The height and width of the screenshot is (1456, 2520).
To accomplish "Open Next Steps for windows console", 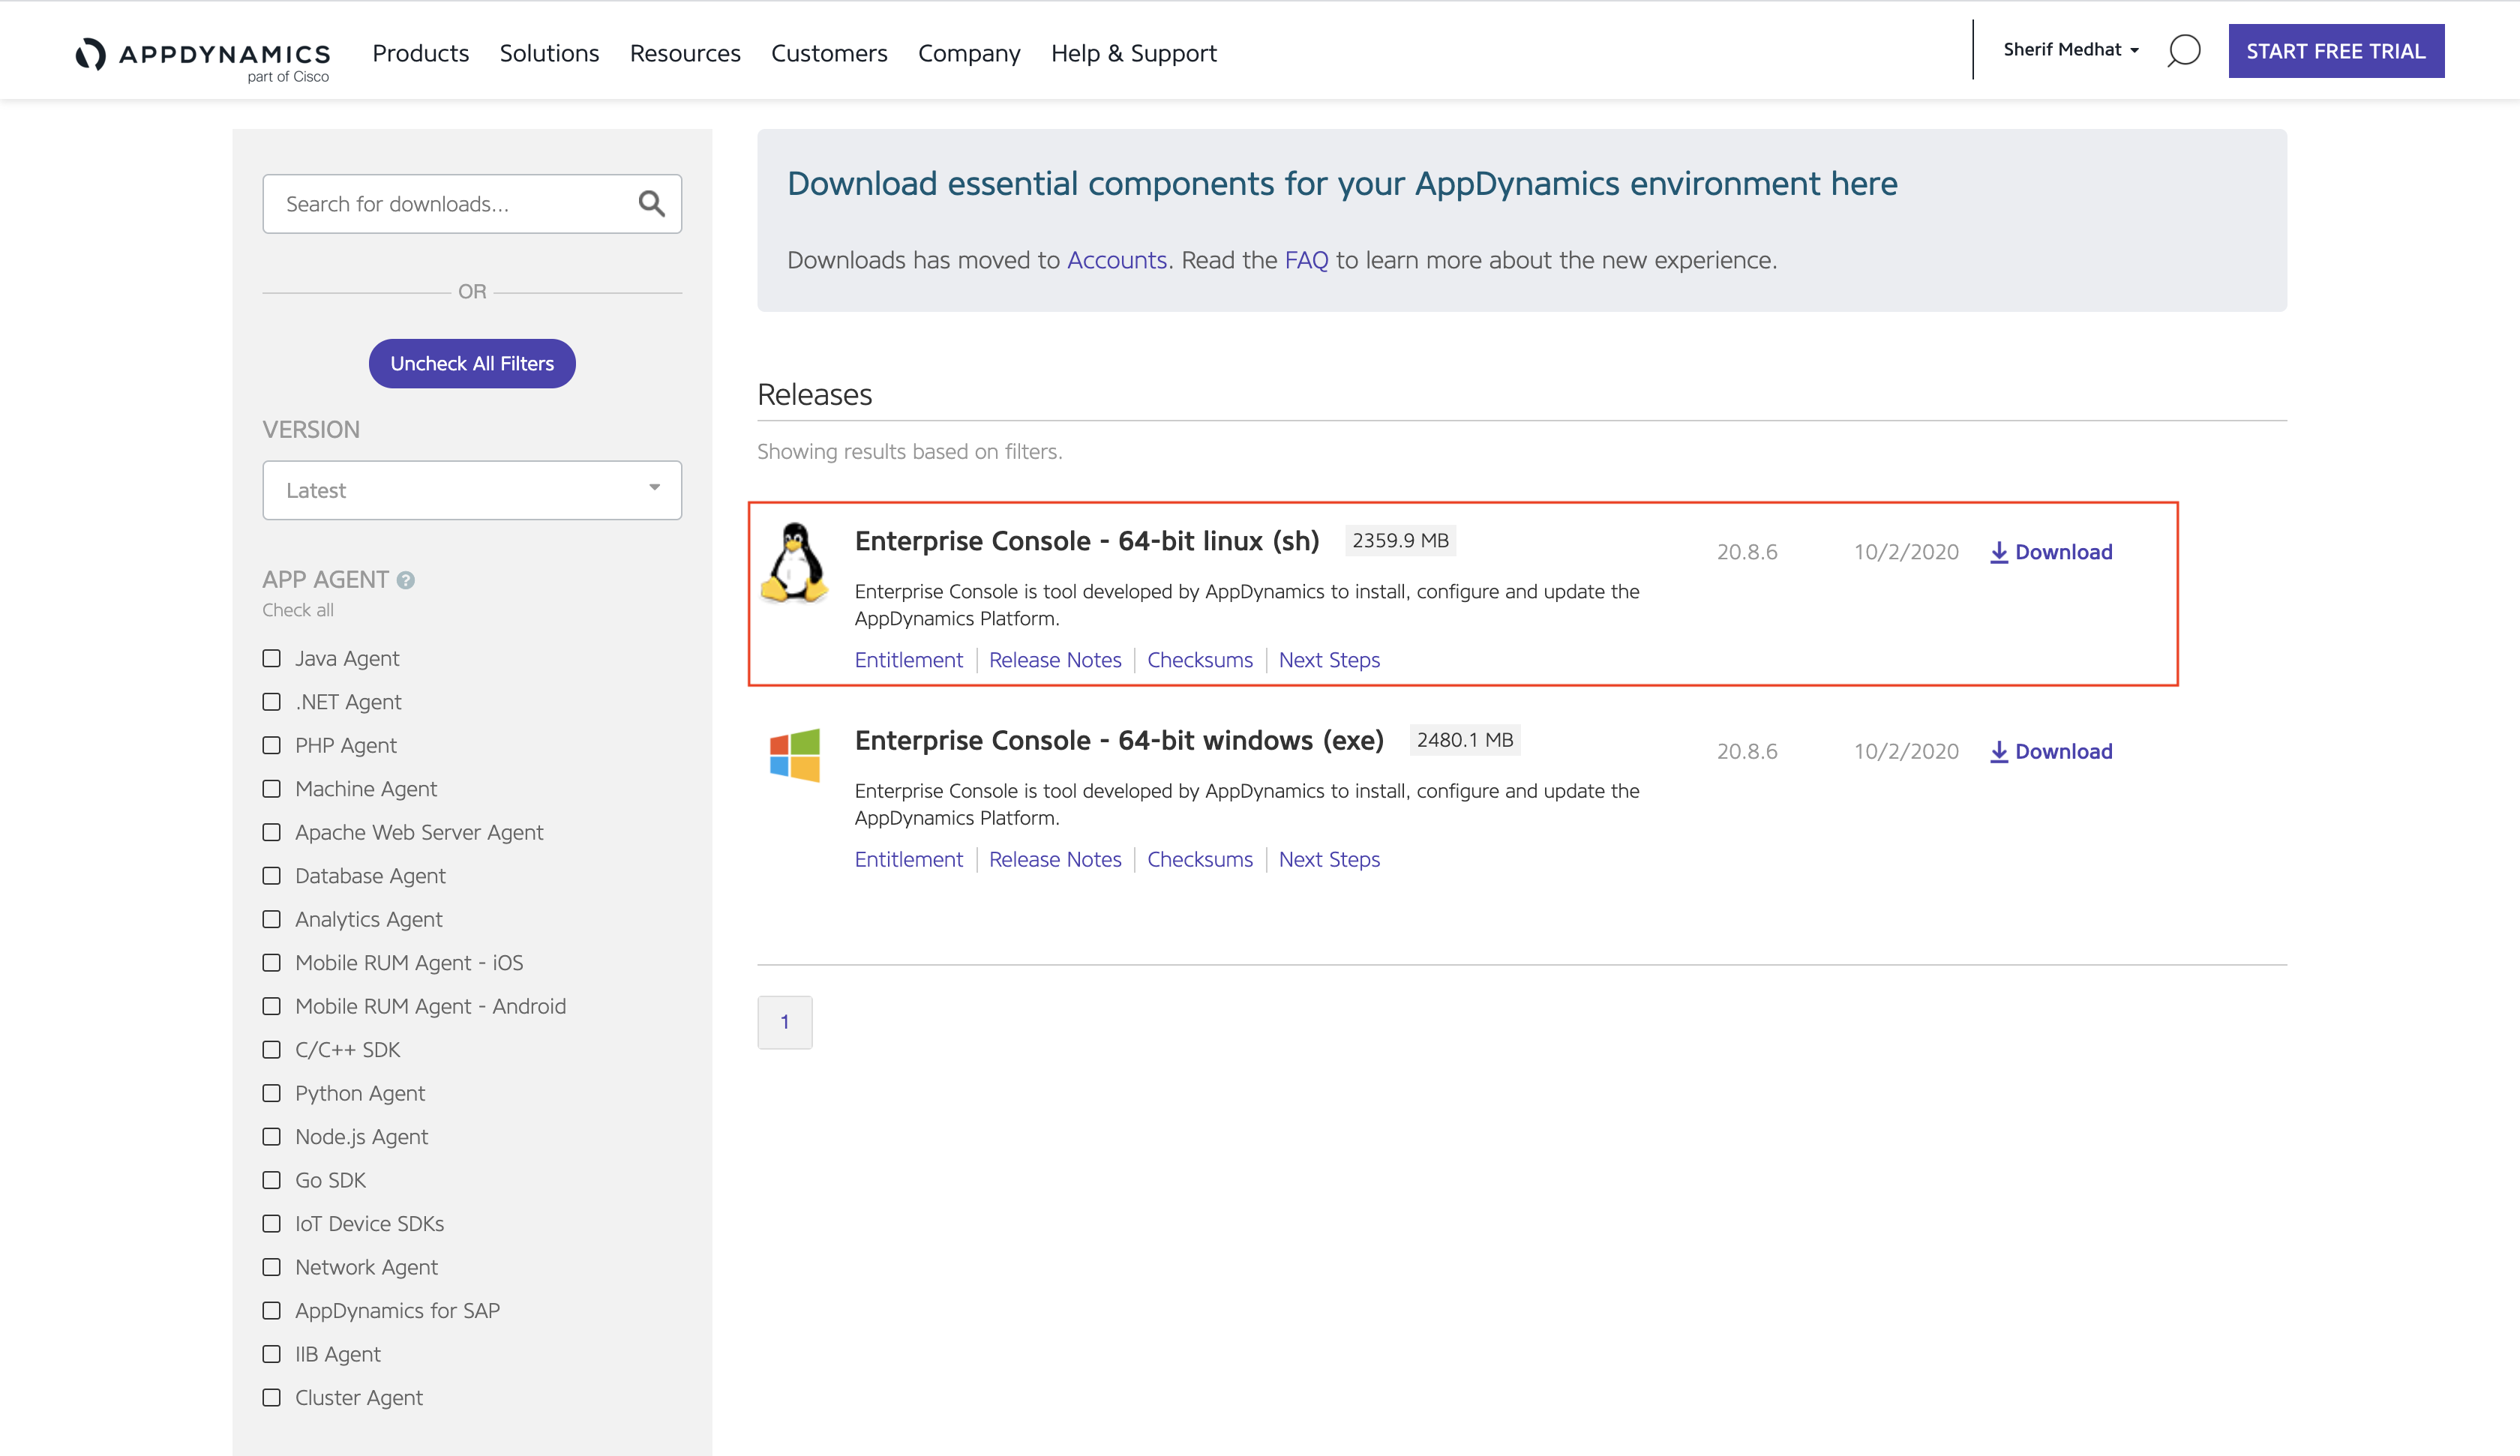I will coord(1329,859).
